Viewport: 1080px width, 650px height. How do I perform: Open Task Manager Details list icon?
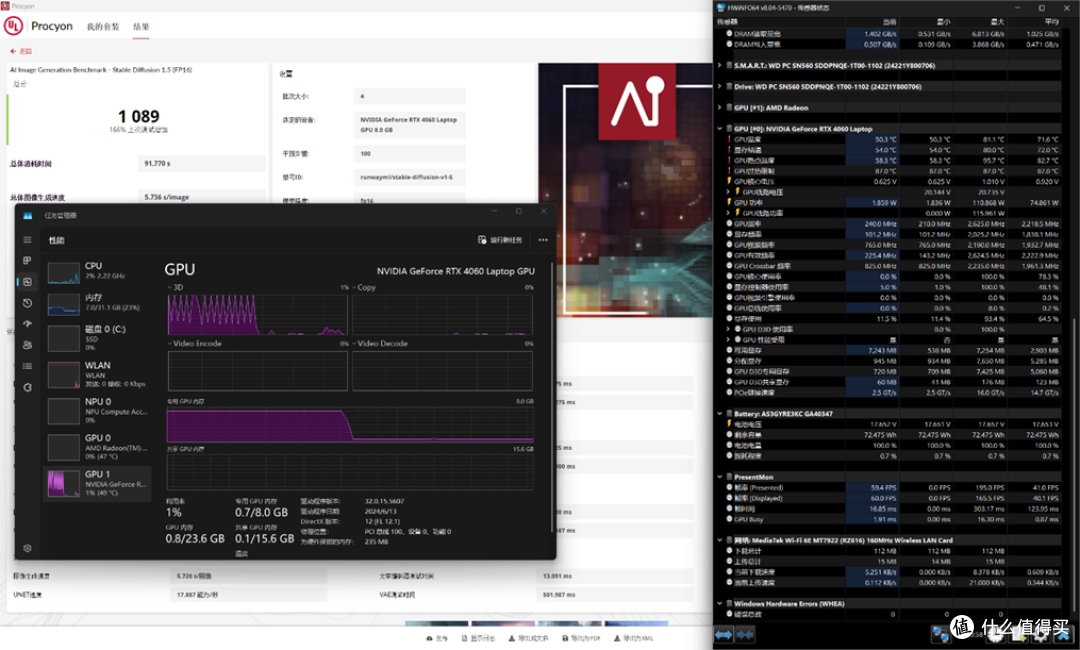click(28, 366)
